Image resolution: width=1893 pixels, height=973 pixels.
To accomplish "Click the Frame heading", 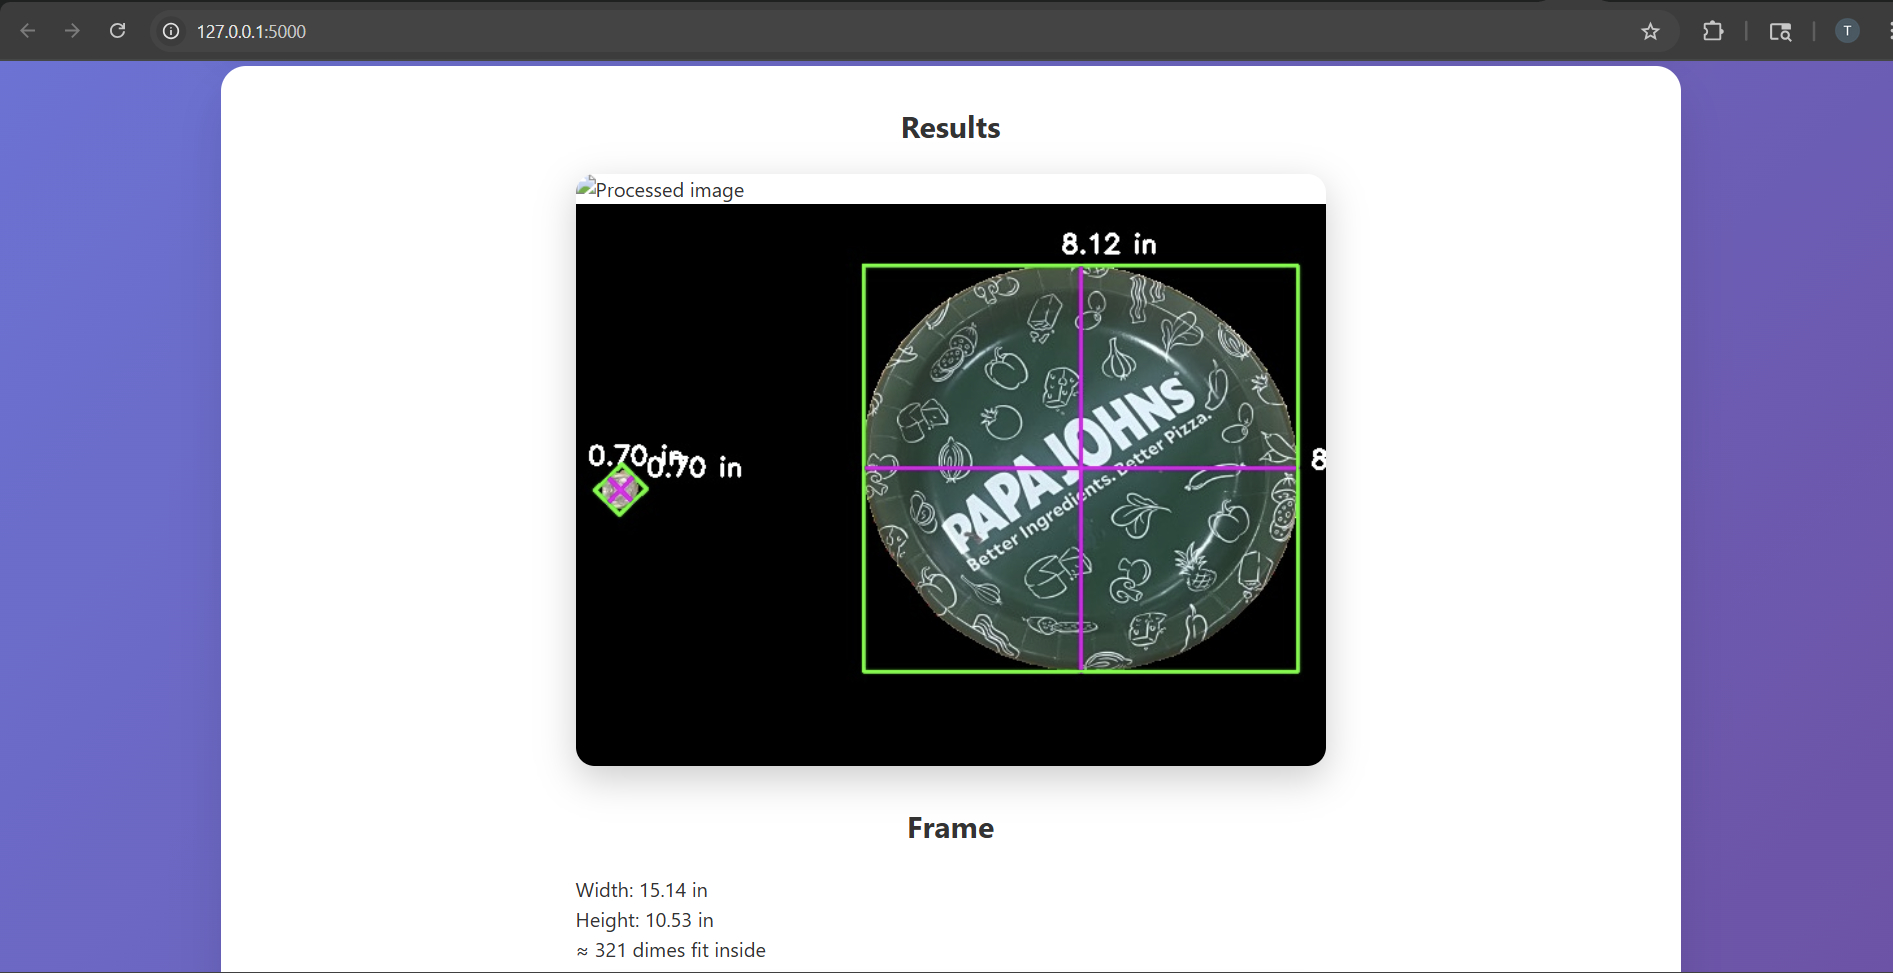I will pyautogui.click(x=951, y=828).
